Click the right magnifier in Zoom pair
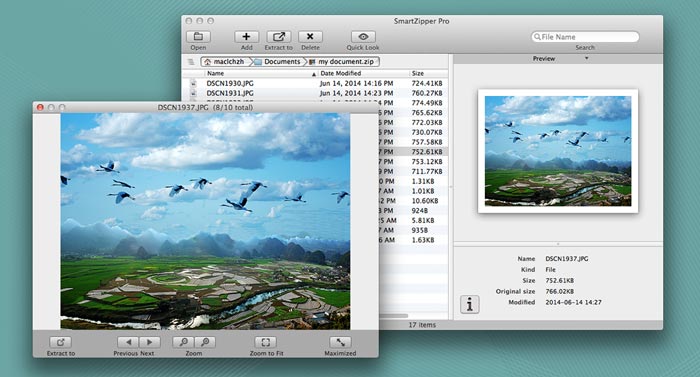Image resolution: width=700 pixels, height=377 pixels. (205, 342)
